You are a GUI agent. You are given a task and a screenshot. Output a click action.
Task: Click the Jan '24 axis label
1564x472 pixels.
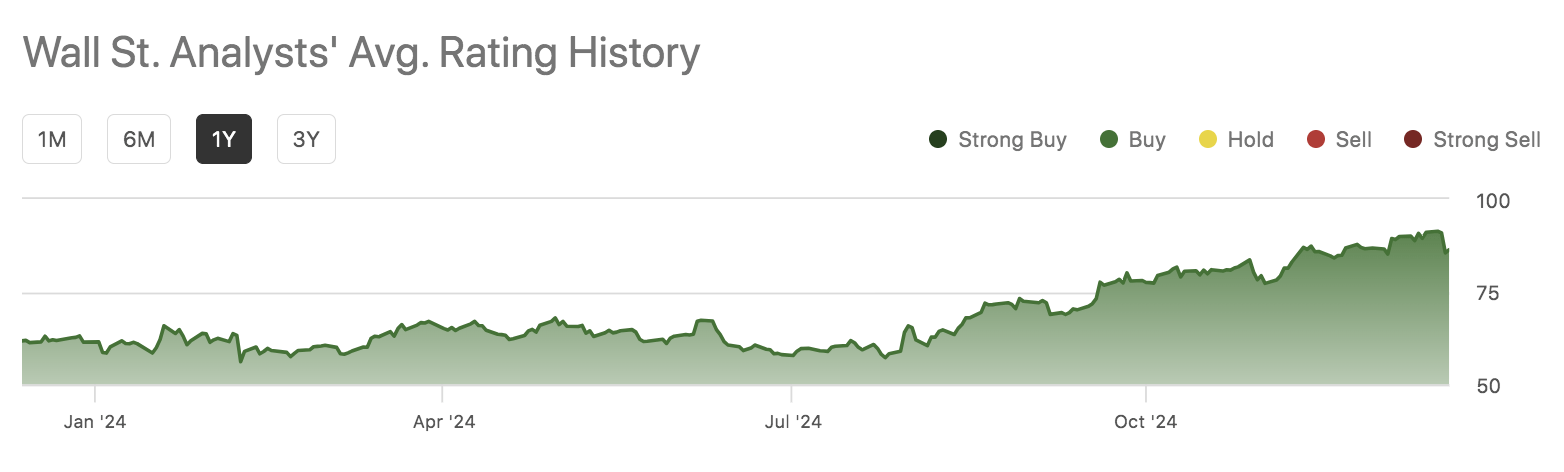[94, 422]
